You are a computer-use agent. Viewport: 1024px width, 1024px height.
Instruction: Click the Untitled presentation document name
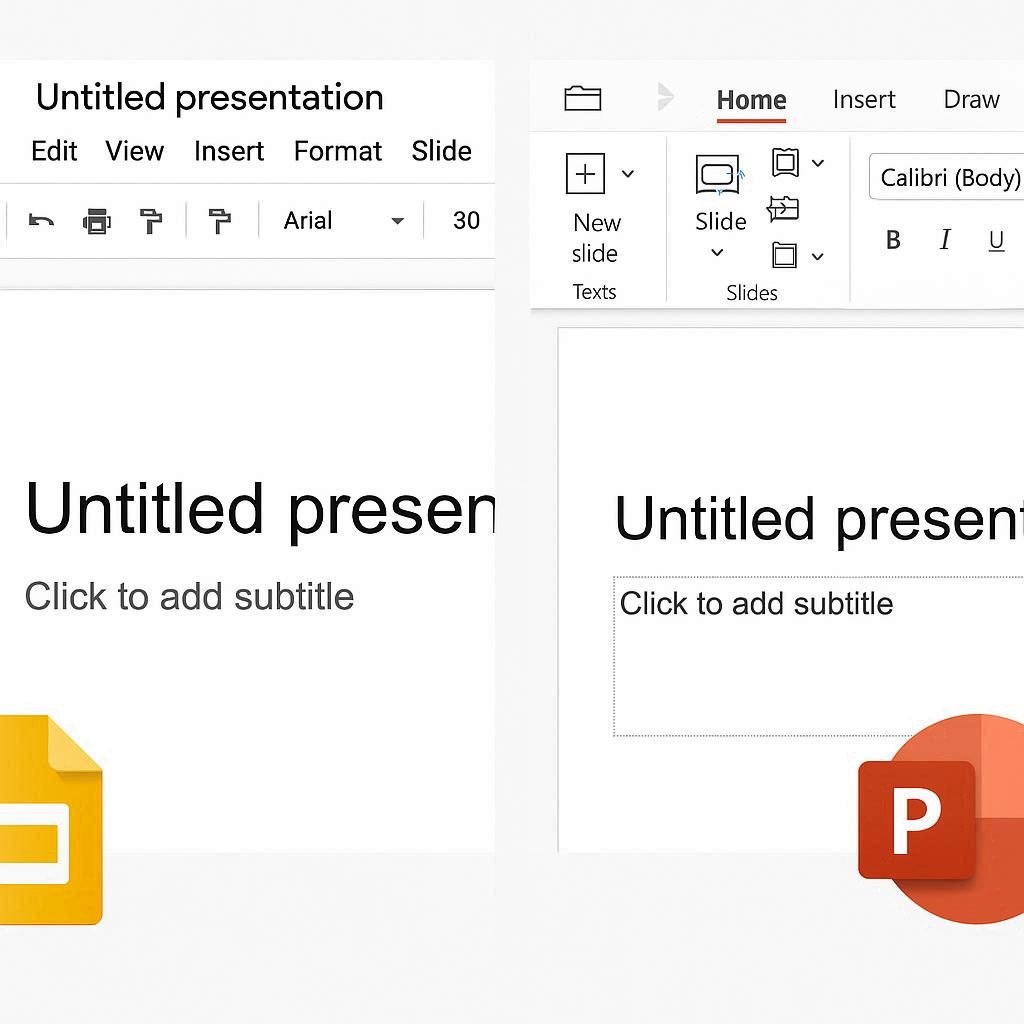click(210, 98)
